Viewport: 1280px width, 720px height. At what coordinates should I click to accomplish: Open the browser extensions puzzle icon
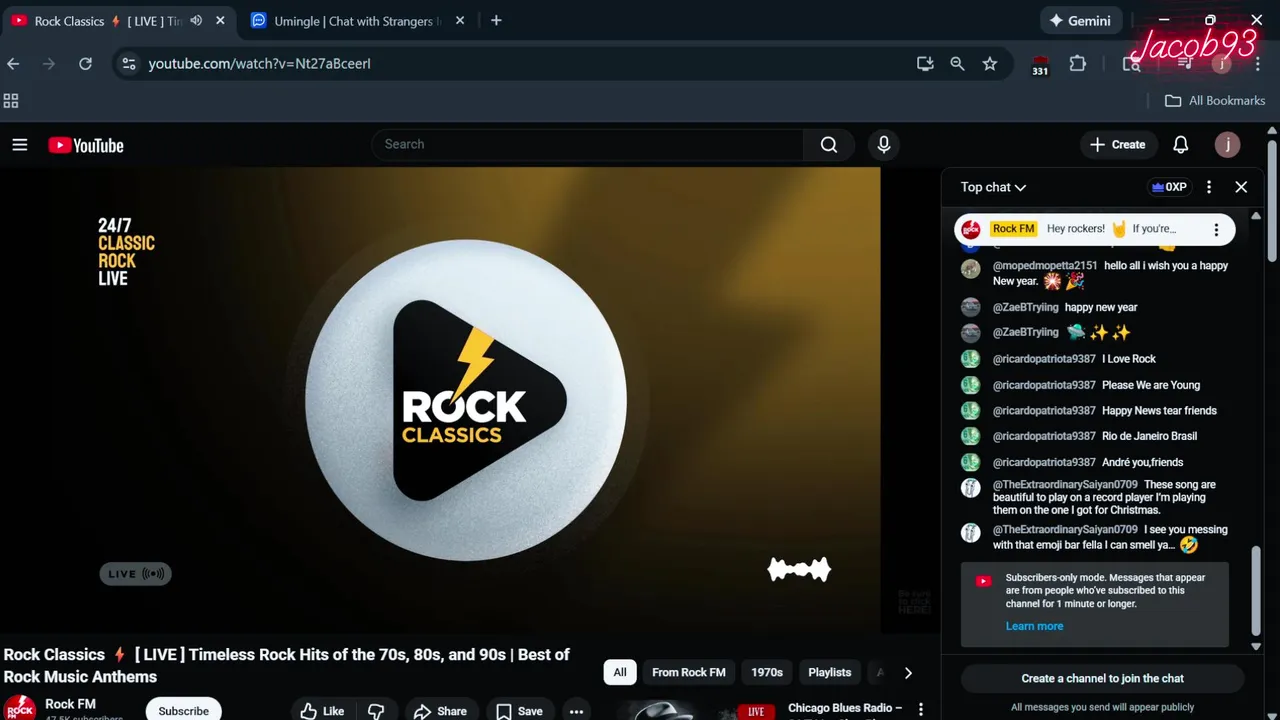[x=1077, y=63]
